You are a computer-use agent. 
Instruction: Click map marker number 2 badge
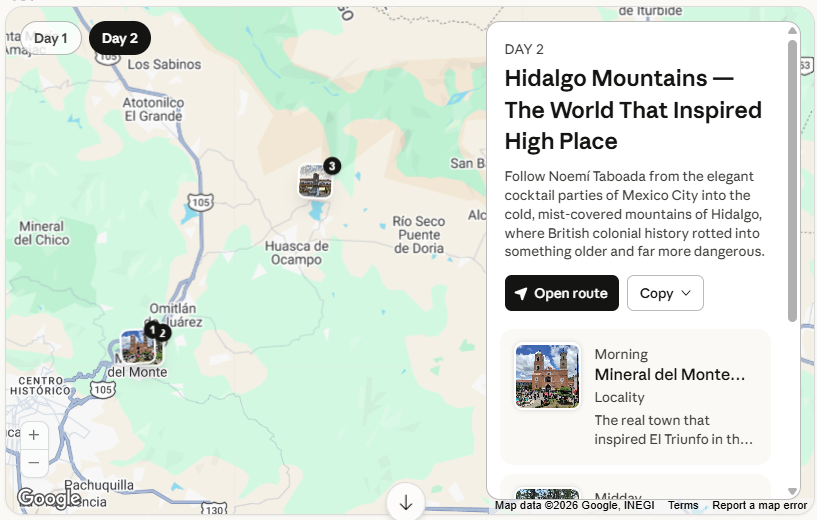pyautogui.click(x=163, y=333)
